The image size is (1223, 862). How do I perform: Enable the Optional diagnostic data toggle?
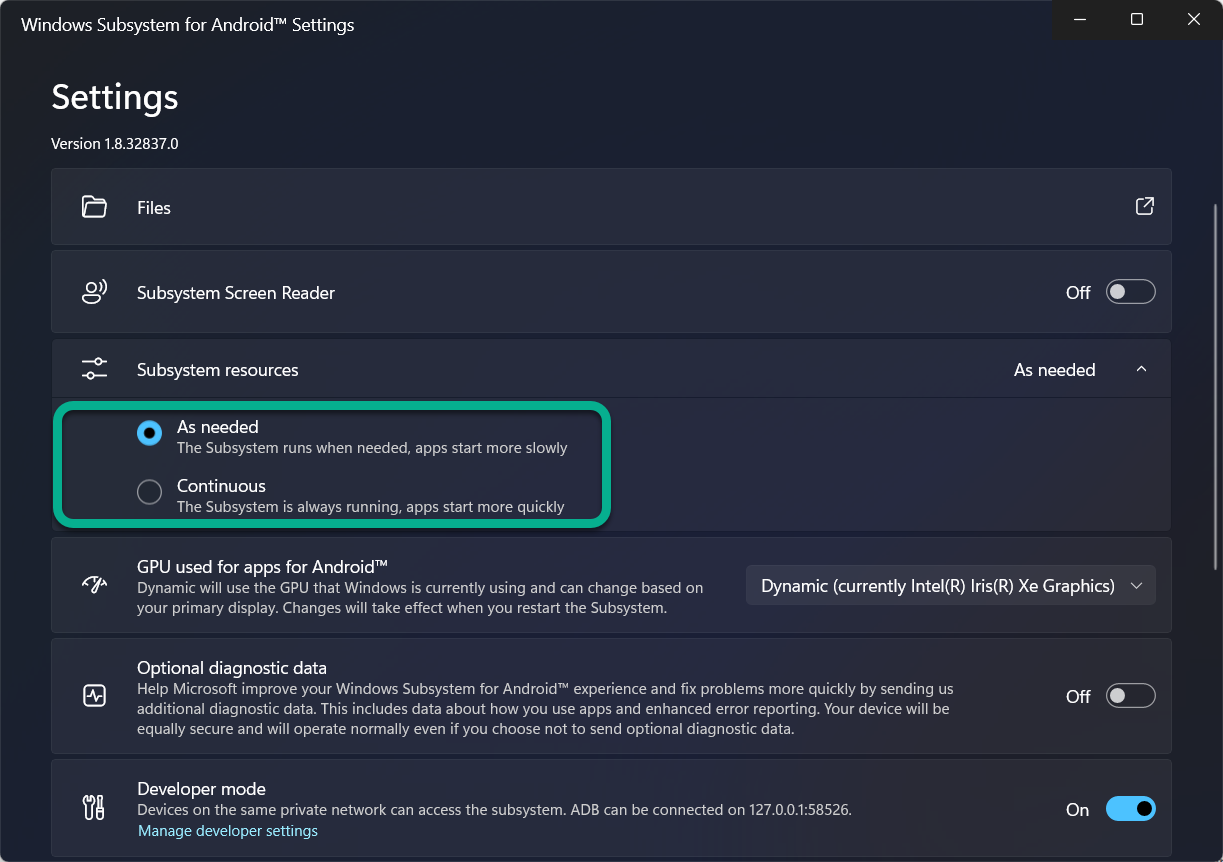click(1130, 696)
